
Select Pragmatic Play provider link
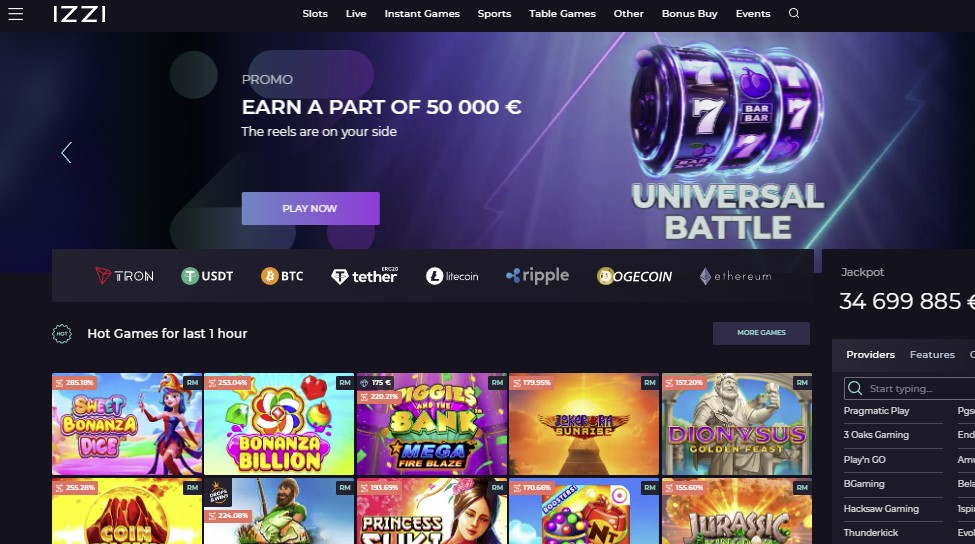[x=876, y=411]
